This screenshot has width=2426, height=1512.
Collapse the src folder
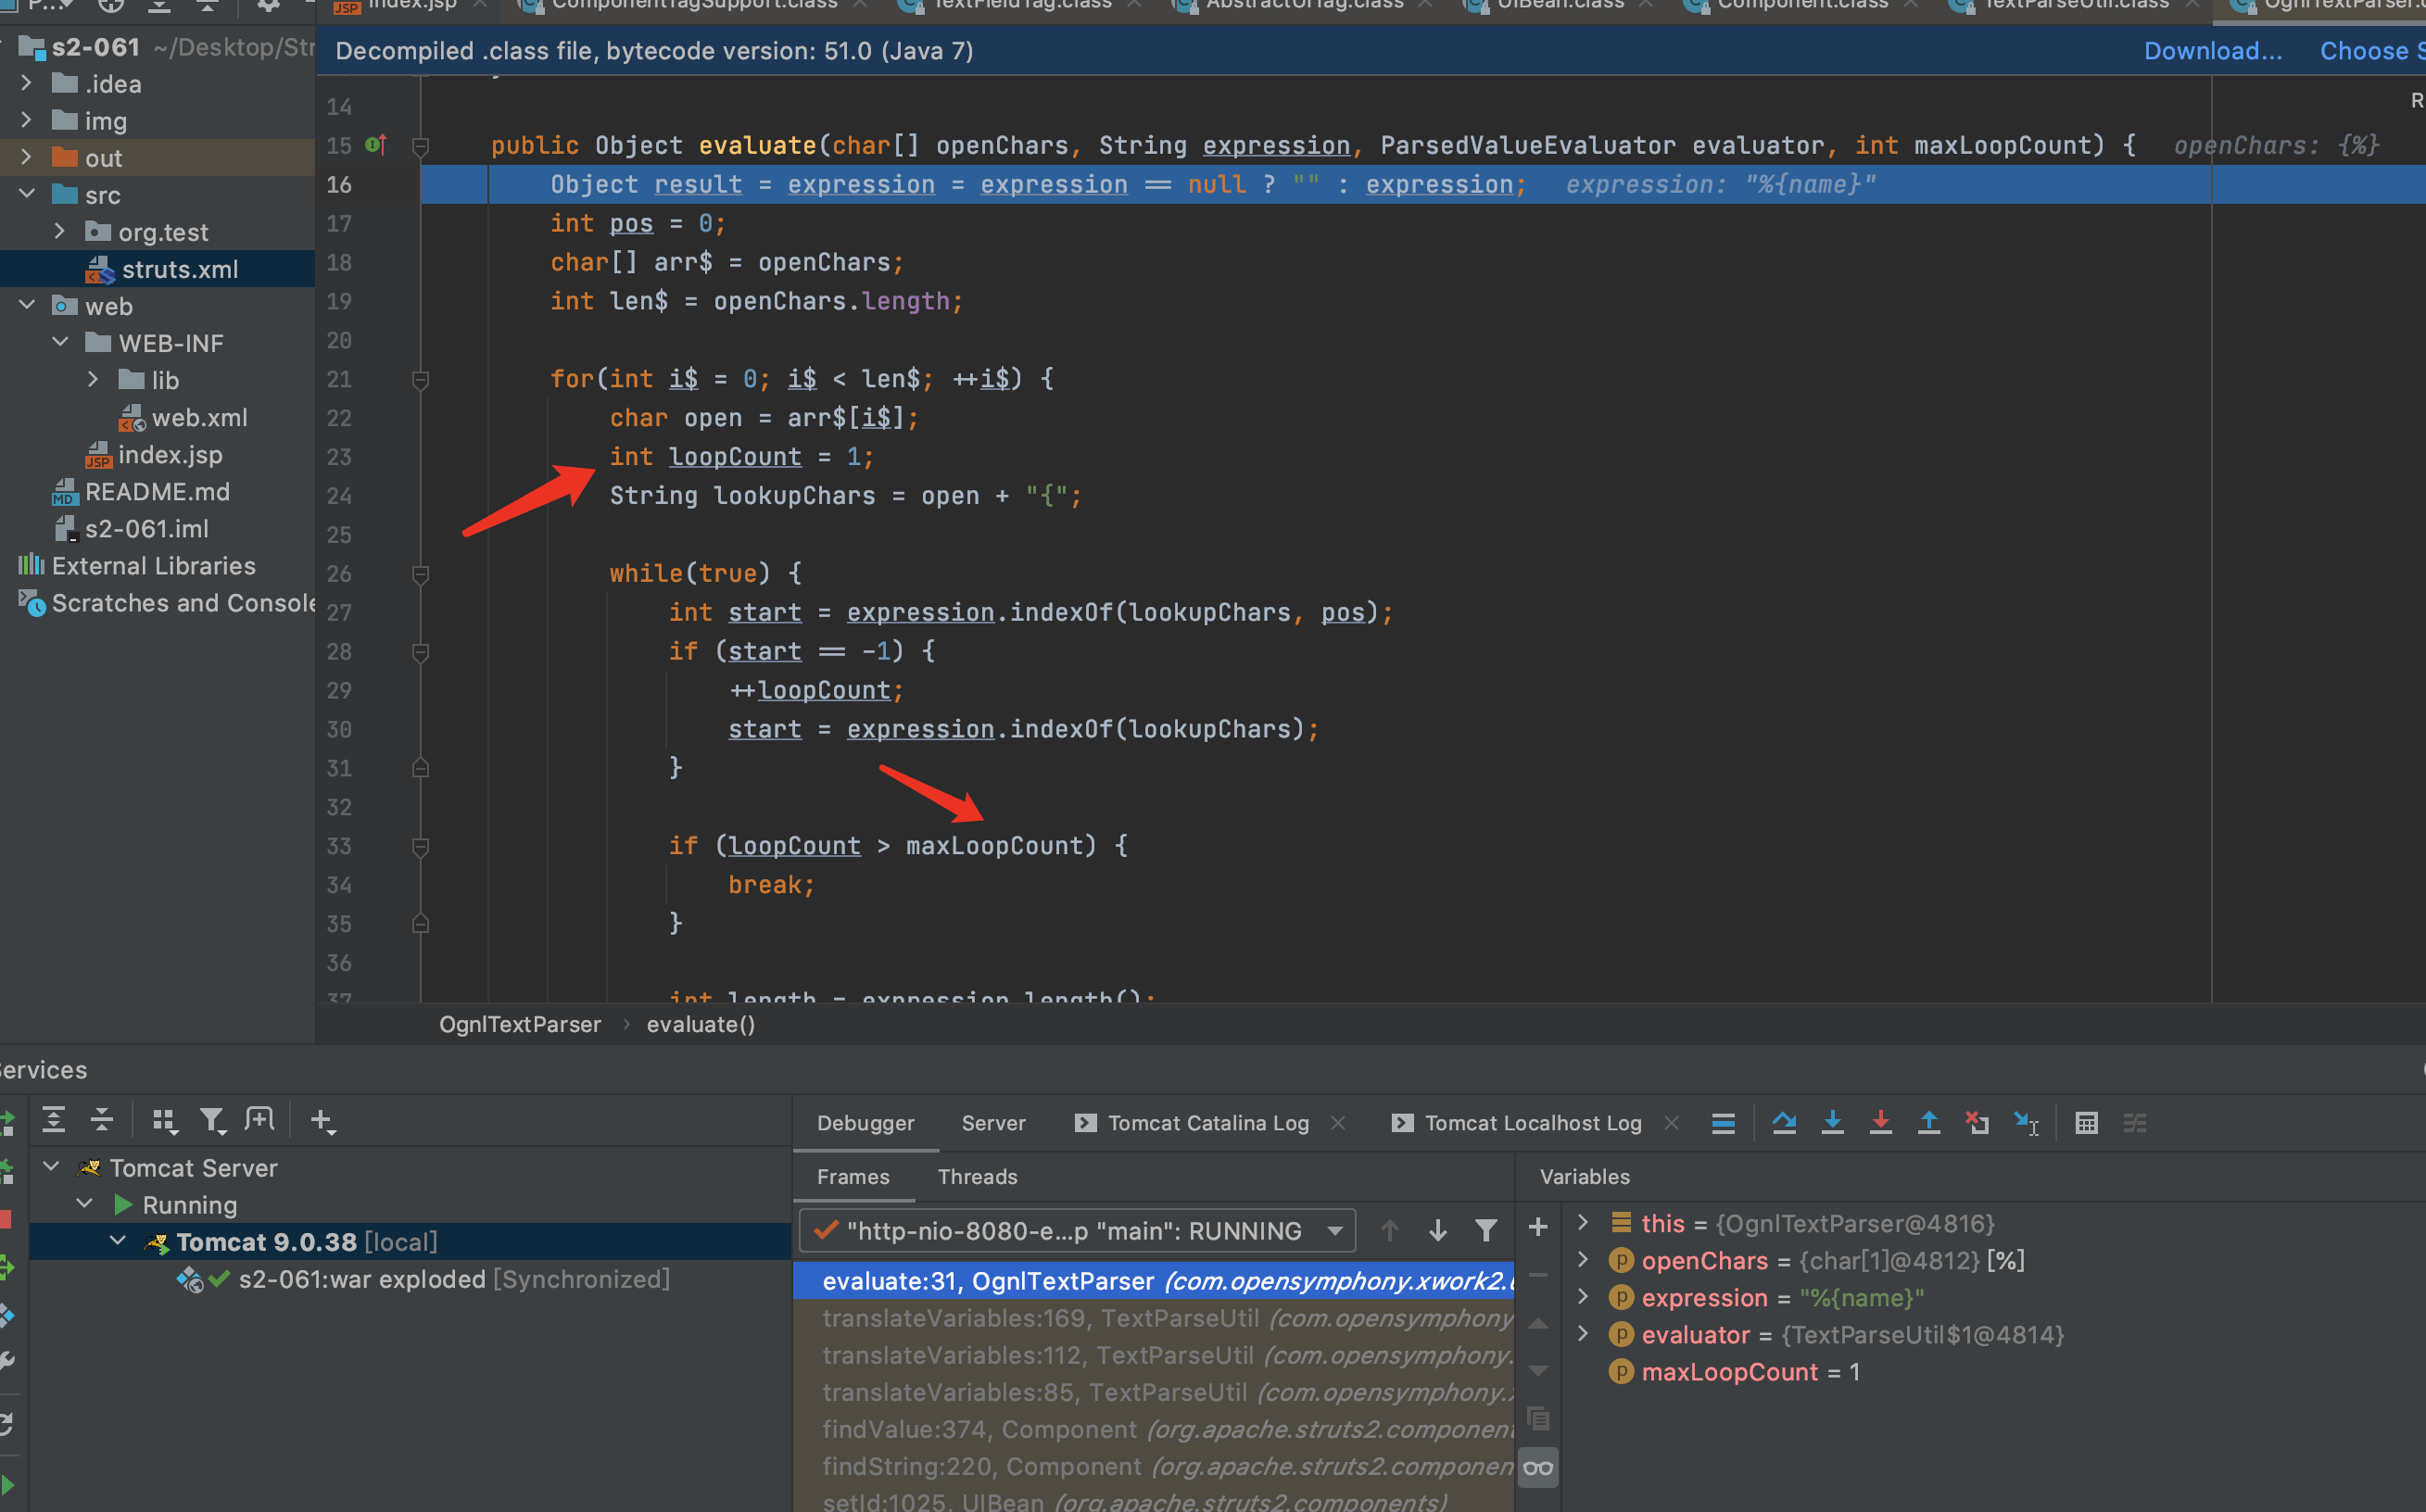pyautogui.click(x=27, y=194)
